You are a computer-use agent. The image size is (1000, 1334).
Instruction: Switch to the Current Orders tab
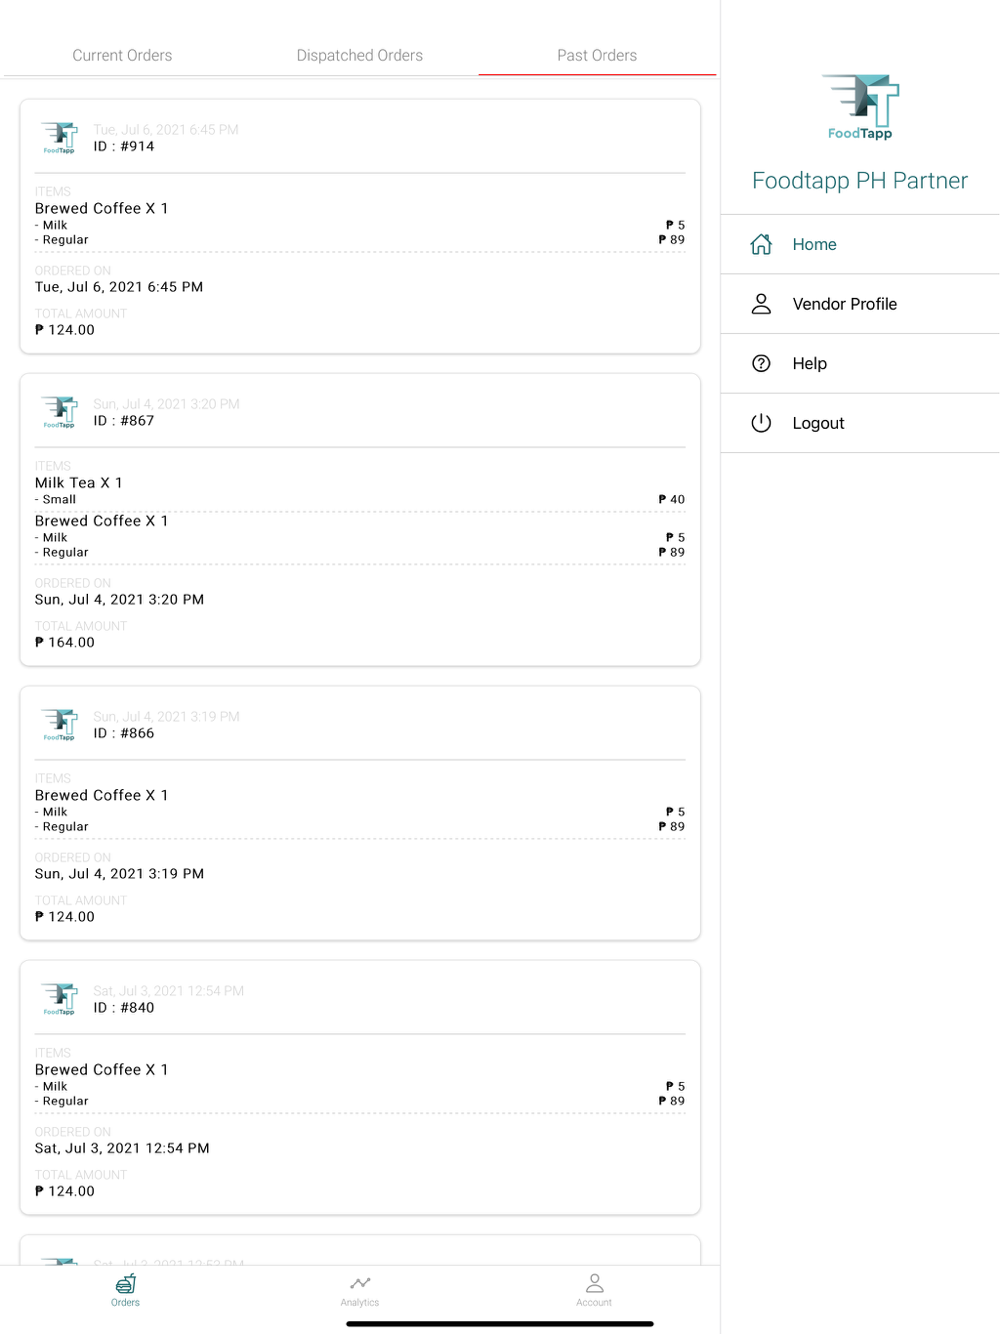point(122,56)
